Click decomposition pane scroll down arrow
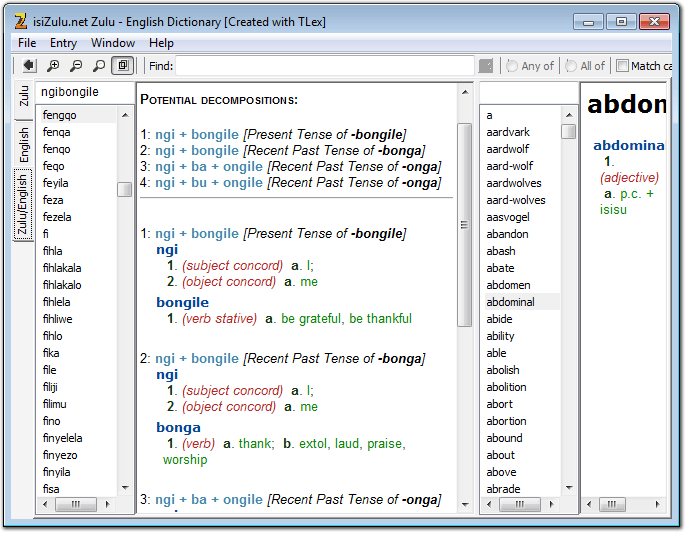 465,505
